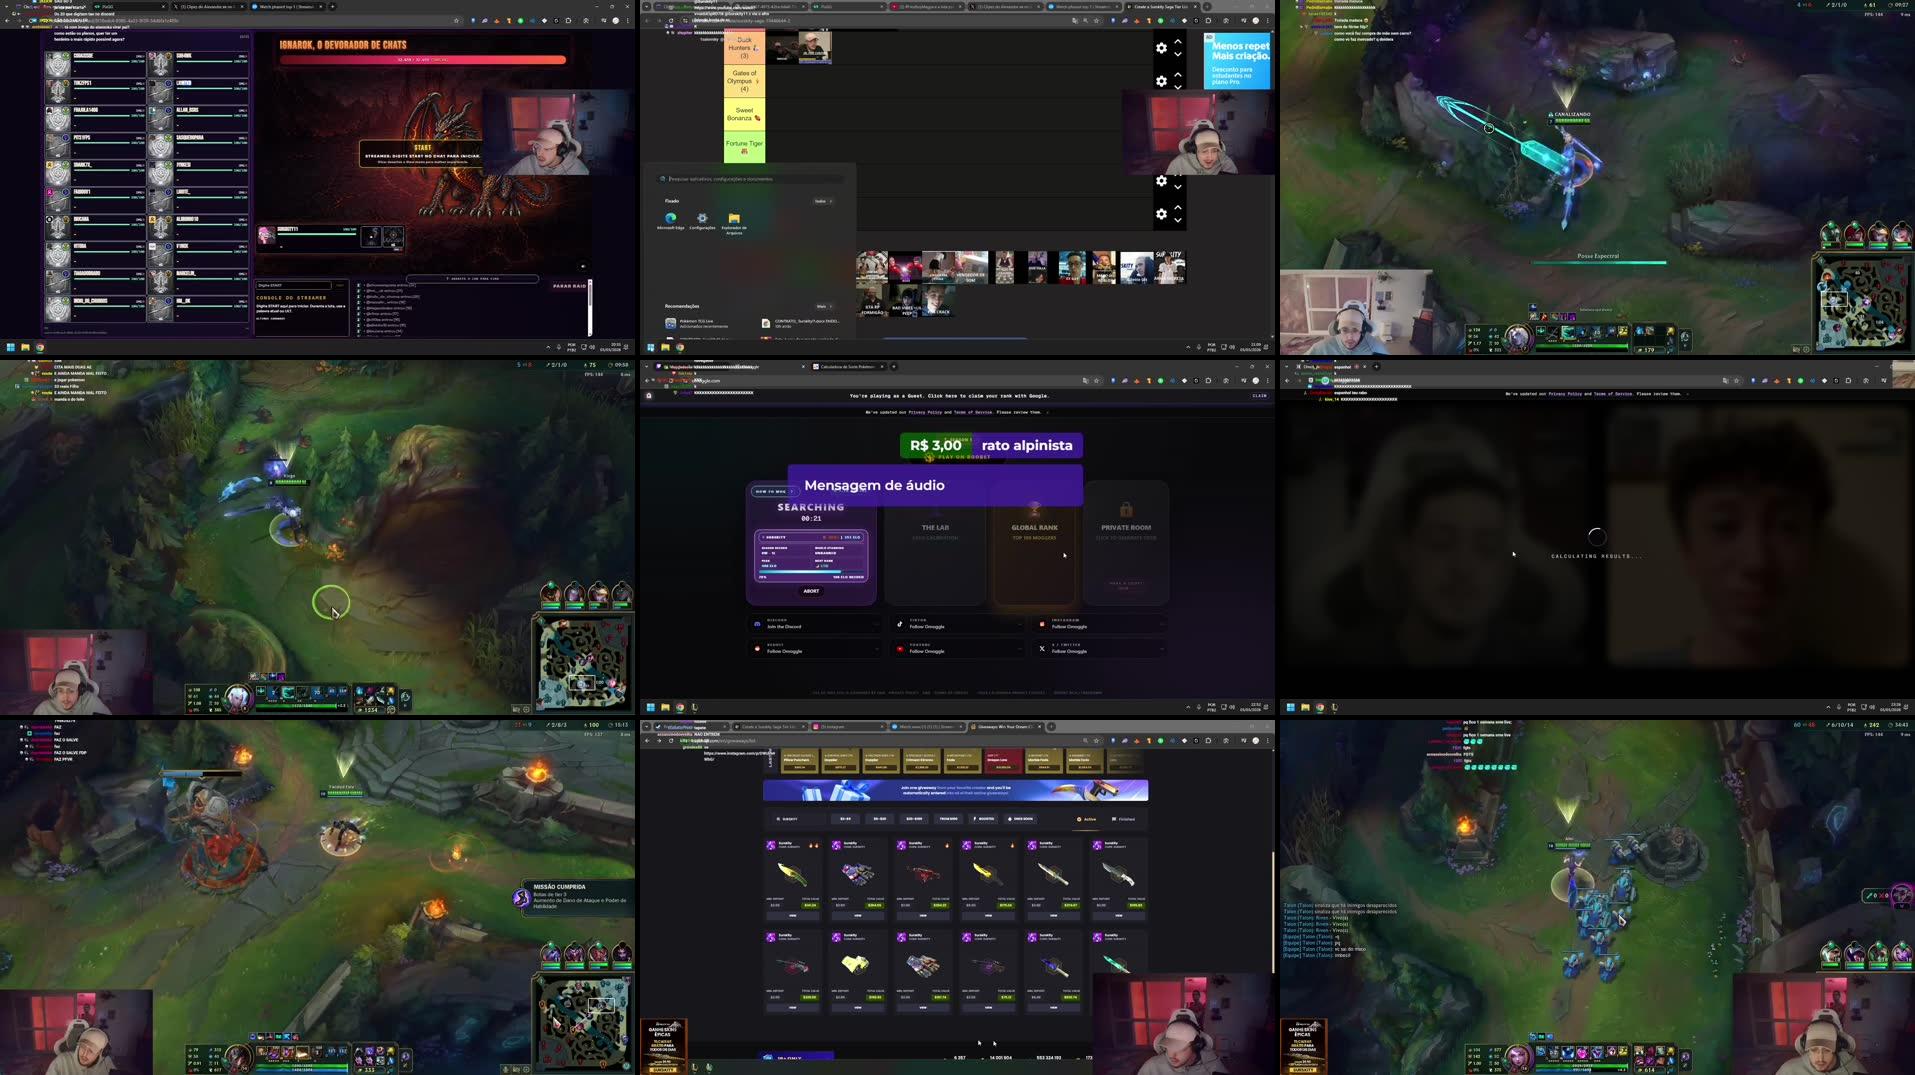1915x1075 pixels.
Task: Open settings gear for Gates of Olympus row
Action: pos(1161,81)
